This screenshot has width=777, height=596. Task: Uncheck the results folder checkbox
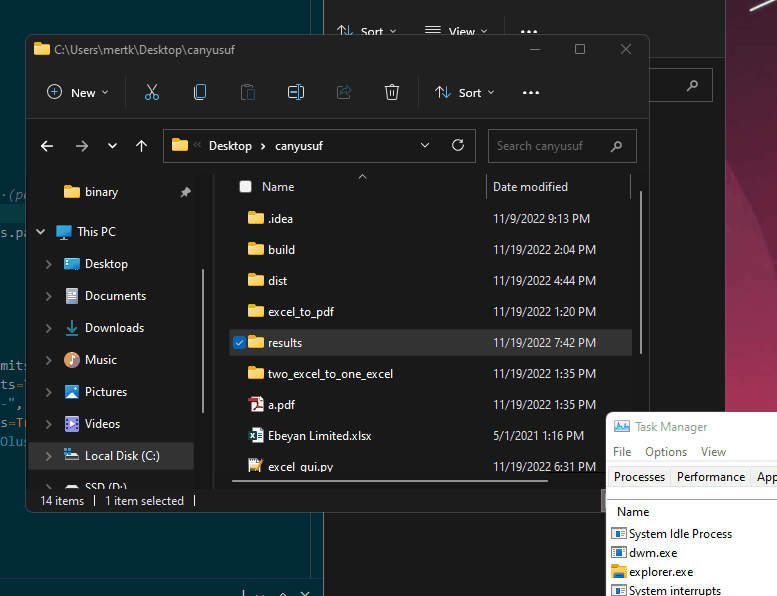[x=239, y=343]
